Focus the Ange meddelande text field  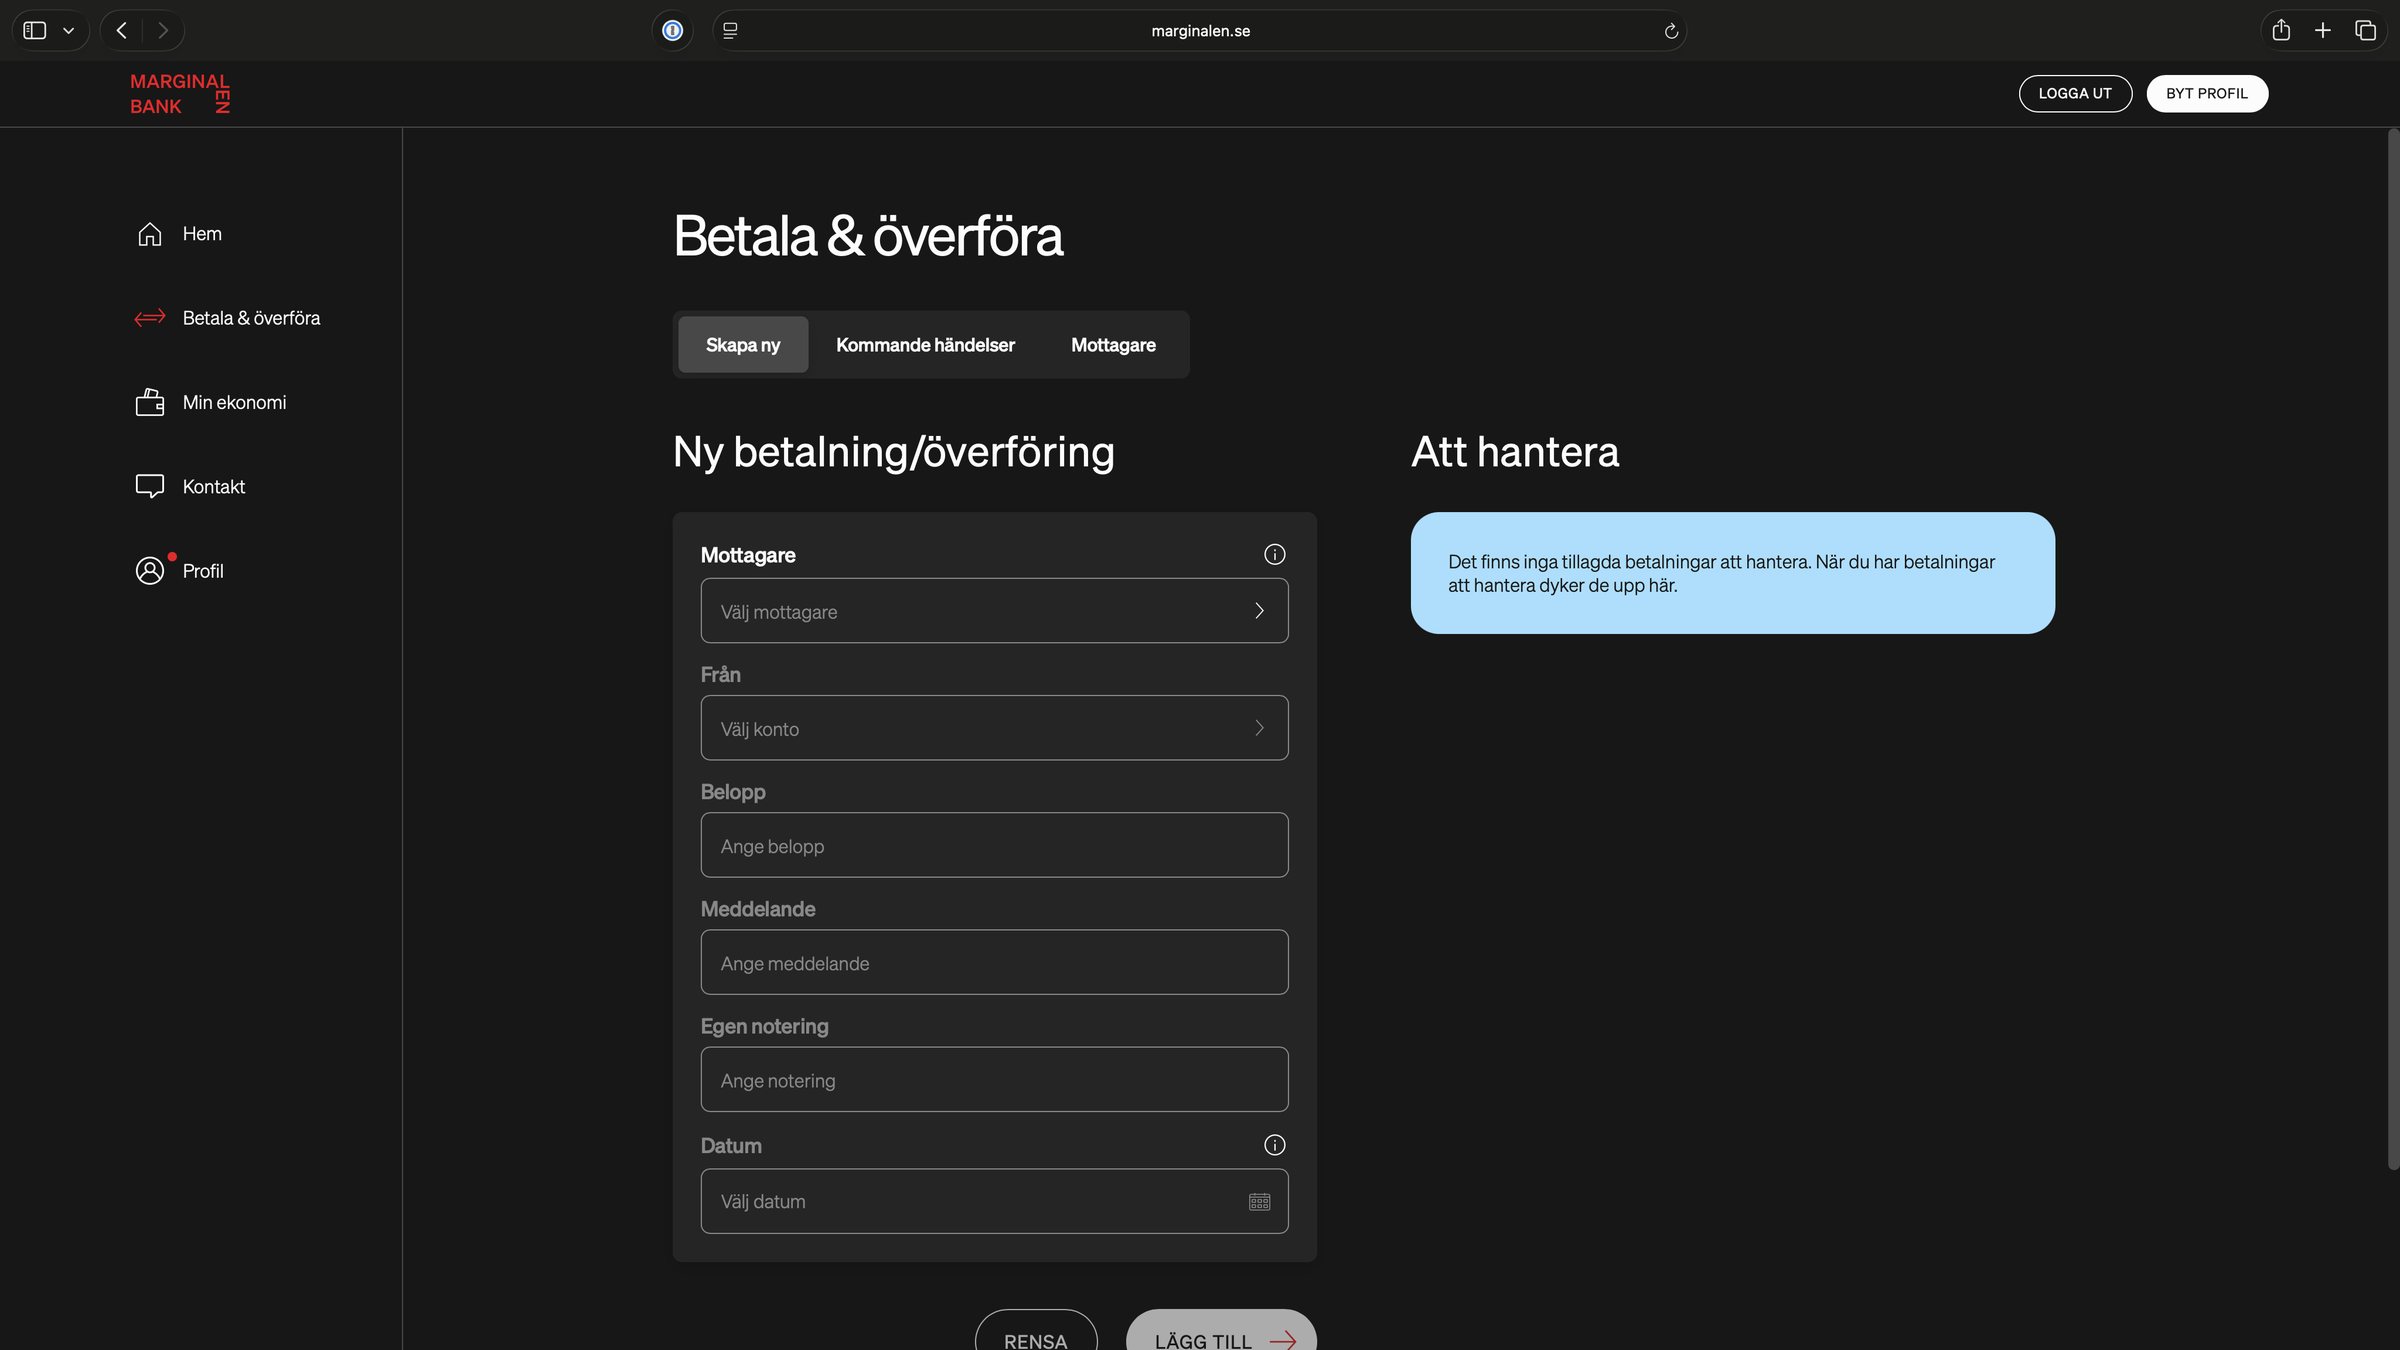tap(994, 963)
